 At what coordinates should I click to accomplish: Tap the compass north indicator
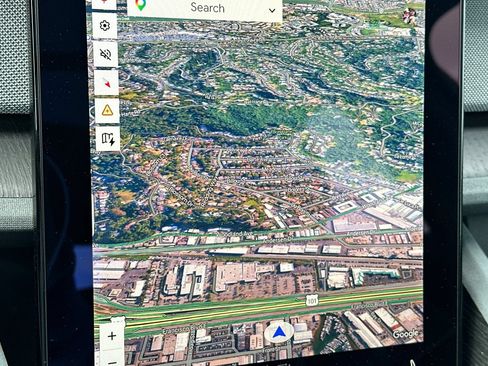coord(107,82)
